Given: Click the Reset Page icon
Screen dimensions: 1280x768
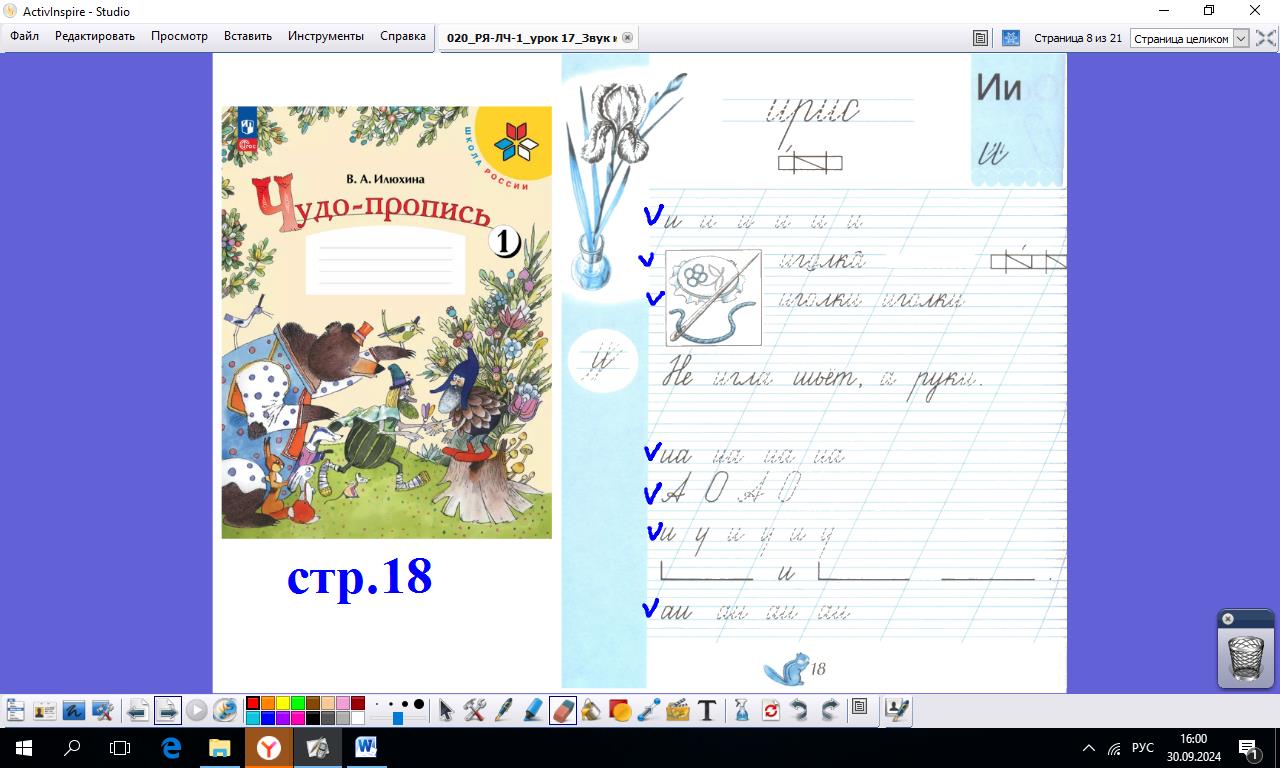Looking at the screenshot, I should pos(771,711).
